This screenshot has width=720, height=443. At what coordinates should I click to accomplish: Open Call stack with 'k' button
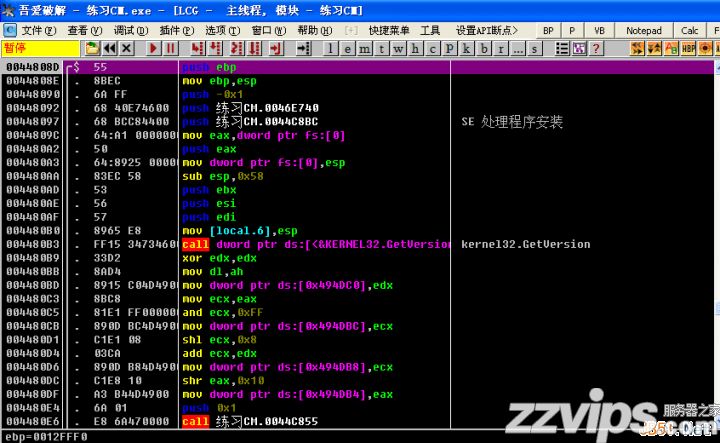point(466,48)
